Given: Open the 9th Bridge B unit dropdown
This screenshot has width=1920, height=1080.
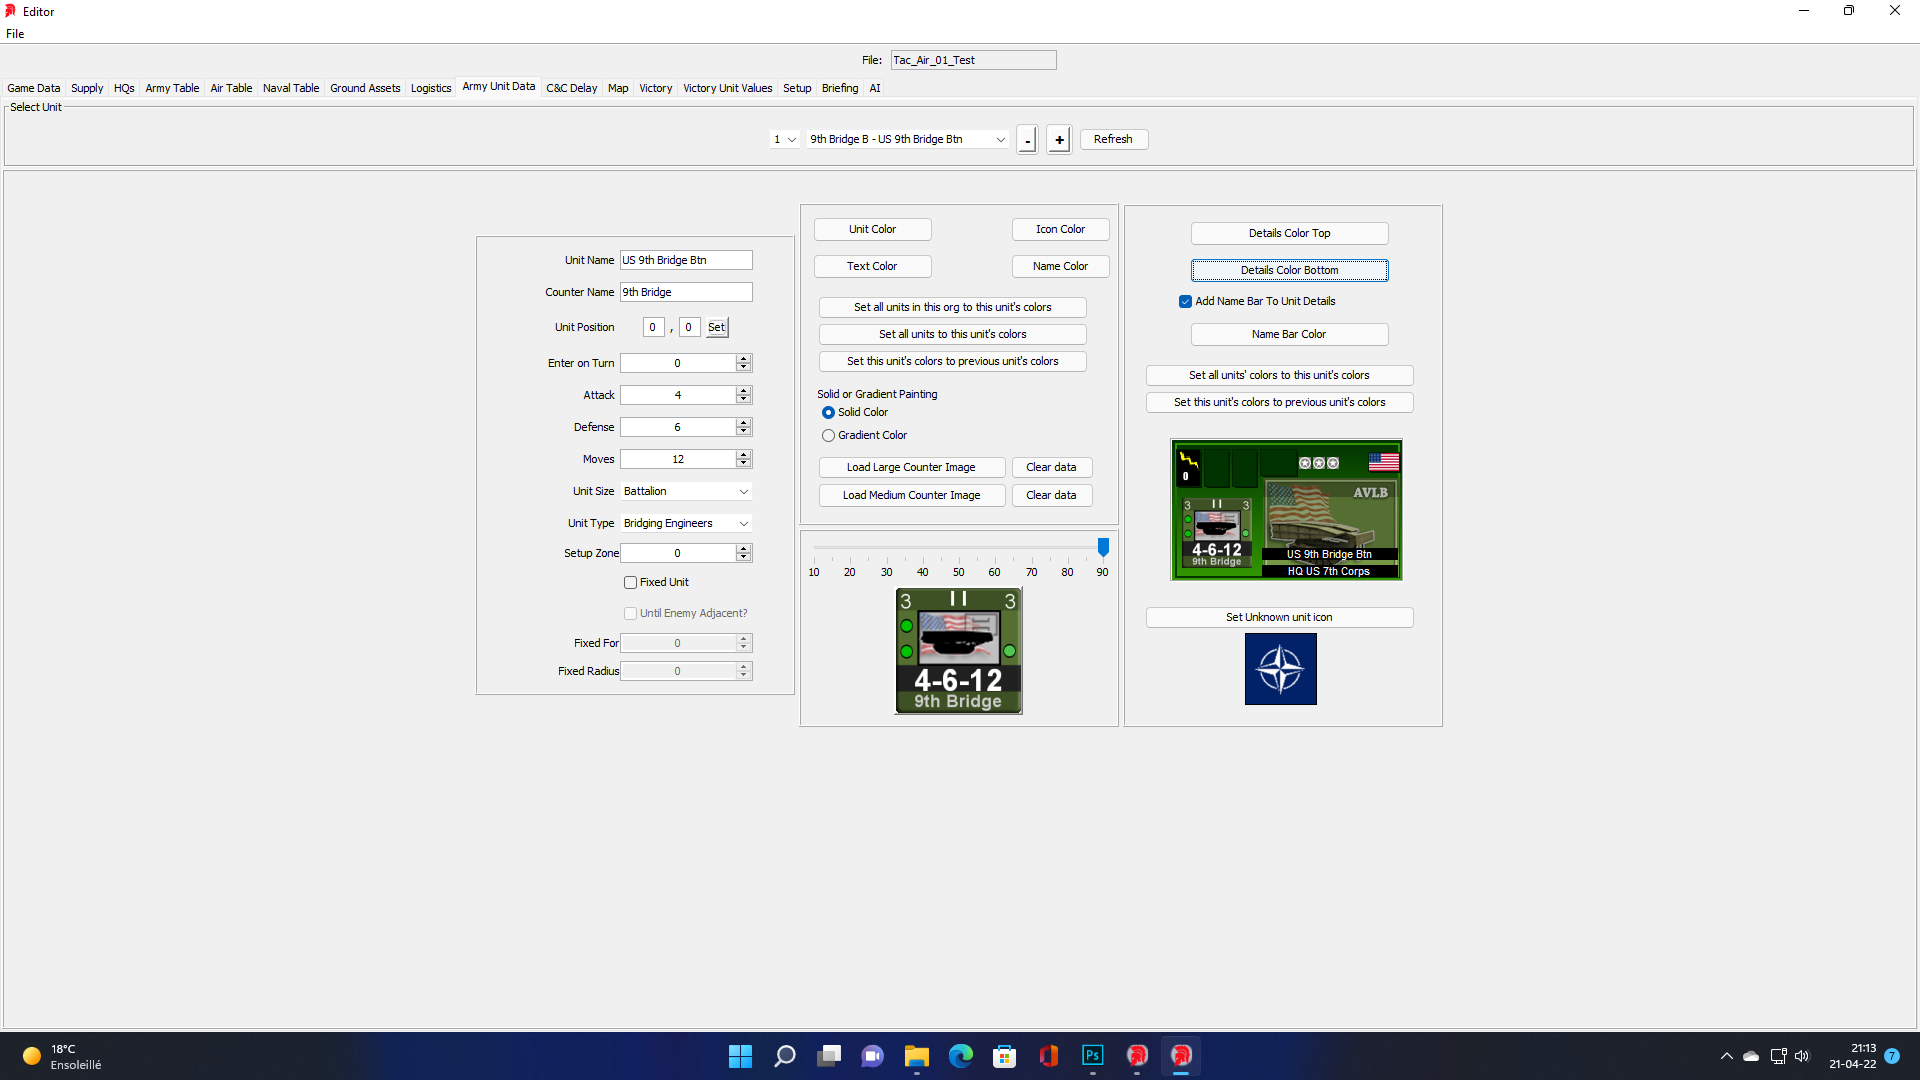Looking at the screenshot, I should tap(908, 139).
